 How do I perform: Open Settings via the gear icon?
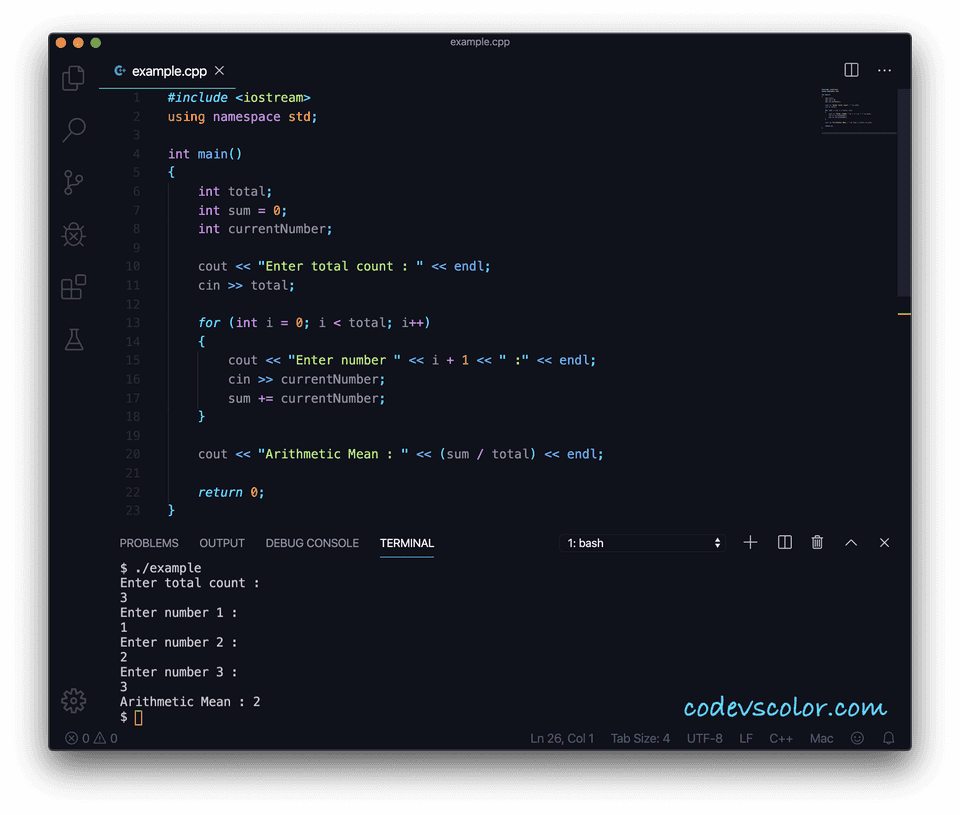[x=73, y=701]
